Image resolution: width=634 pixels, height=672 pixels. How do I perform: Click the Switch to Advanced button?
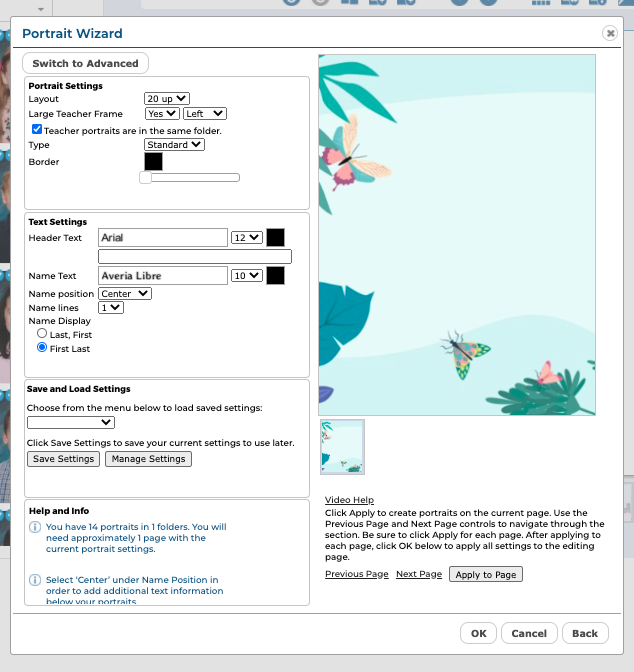click(86, 63)
